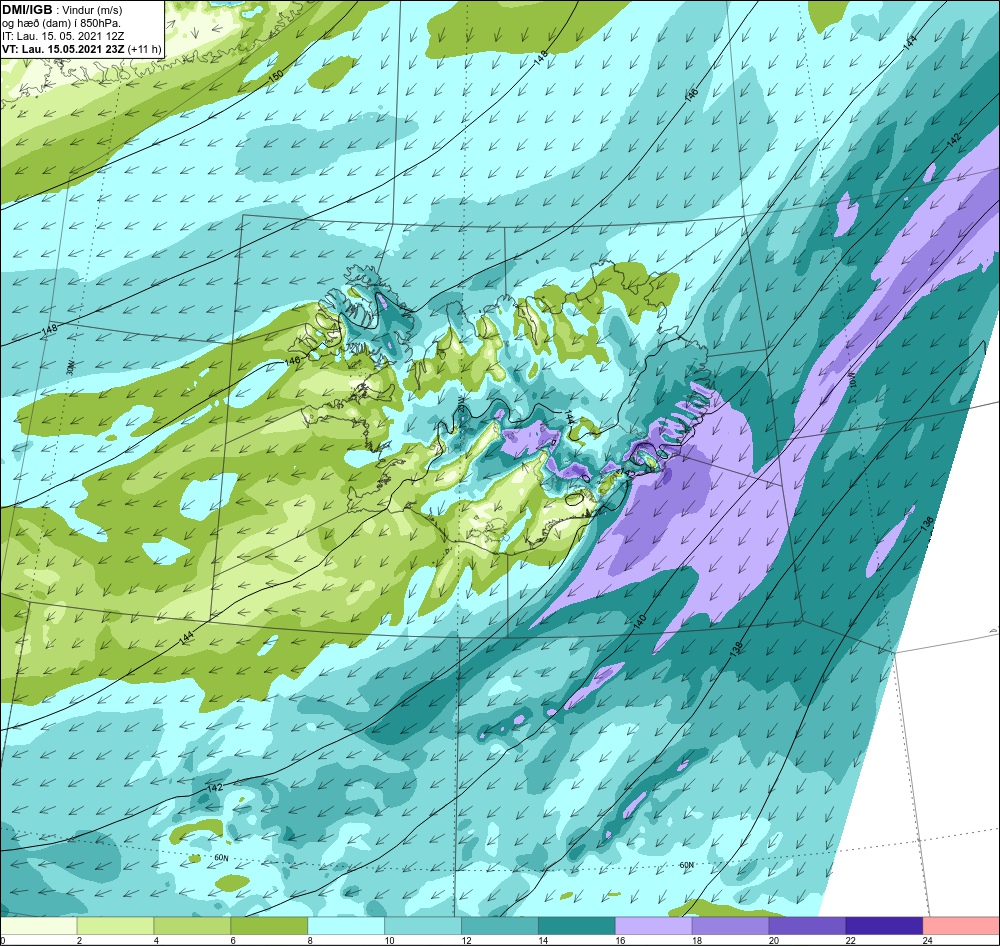Pick the teal 12–14 m/s legend swatch
Image resolution: width=1000 pixels, height=946 pixels.
500,926
